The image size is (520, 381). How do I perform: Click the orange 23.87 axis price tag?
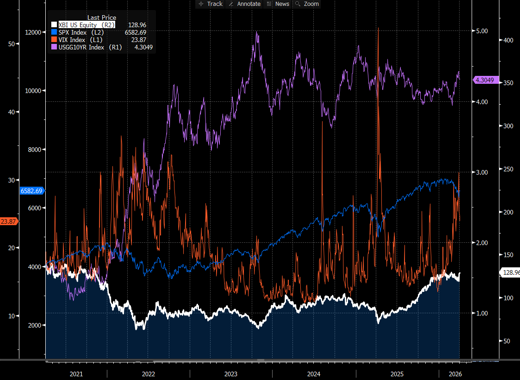(9, 221)
